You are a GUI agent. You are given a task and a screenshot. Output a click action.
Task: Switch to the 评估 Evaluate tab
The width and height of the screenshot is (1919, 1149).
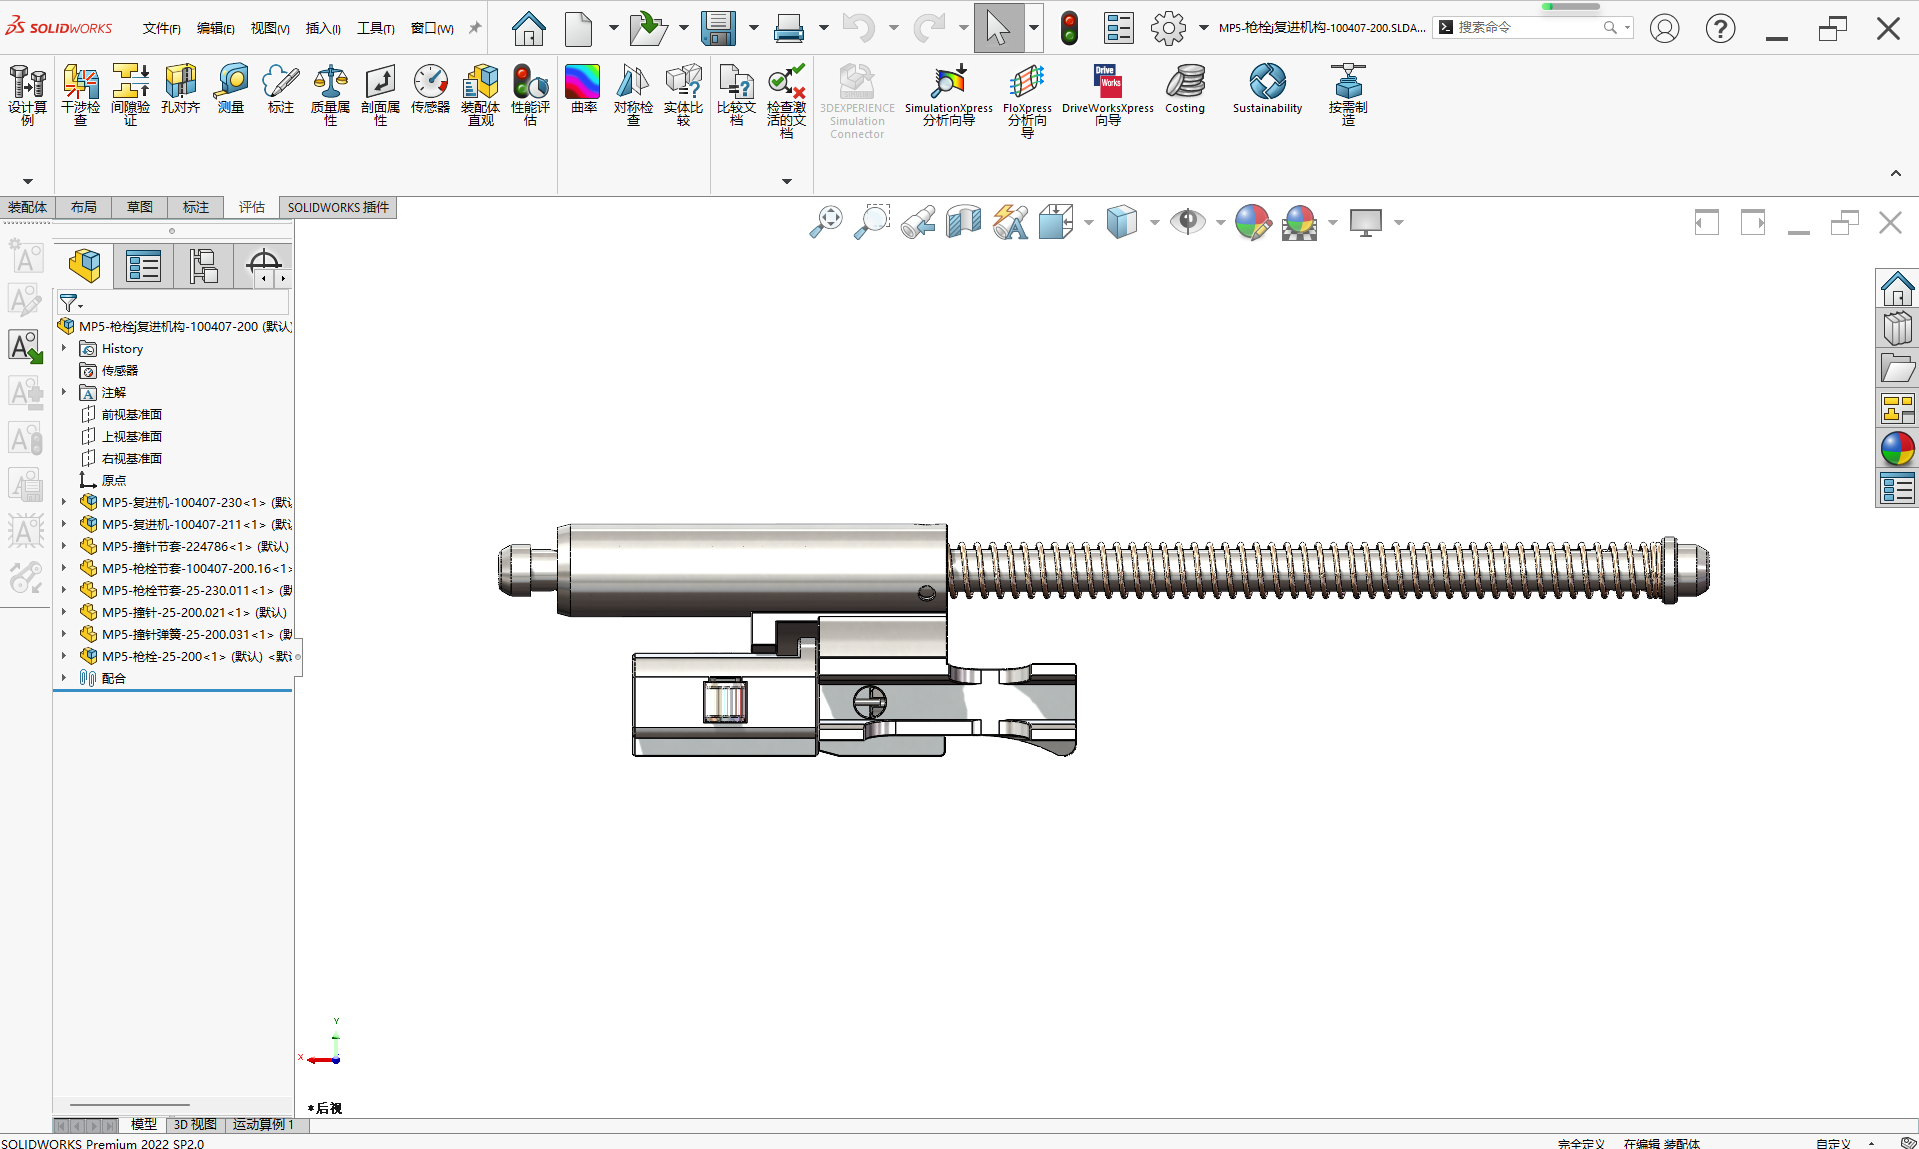(252, 207)
